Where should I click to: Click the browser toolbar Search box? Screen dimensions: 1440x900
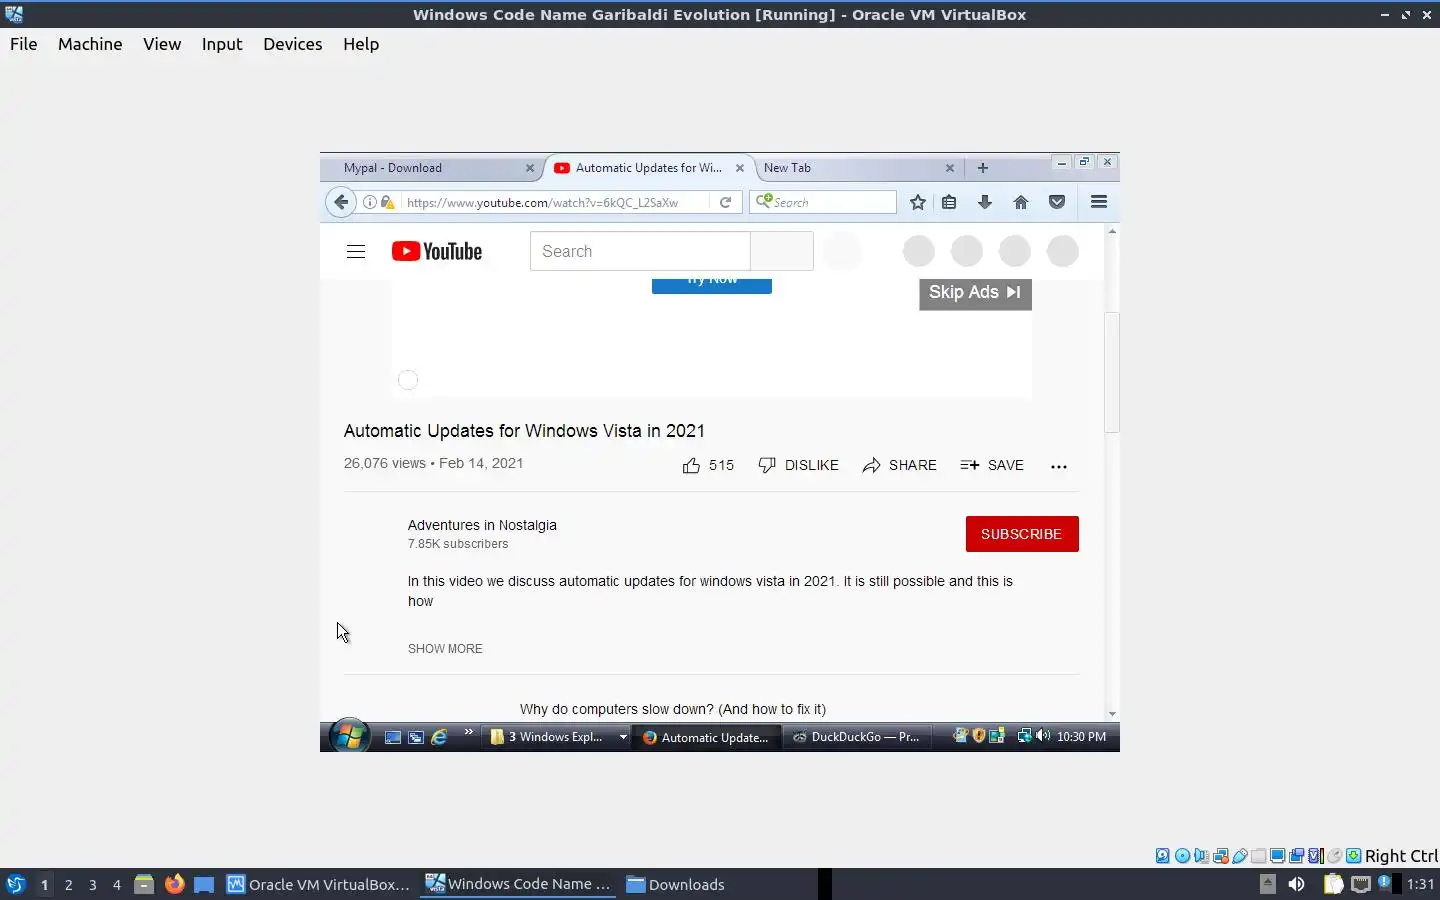coord(823,202)
